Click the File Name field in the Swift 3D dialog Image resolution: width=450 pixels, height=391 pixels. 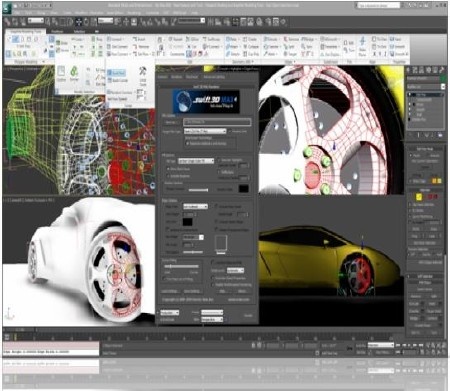(217, 122)
